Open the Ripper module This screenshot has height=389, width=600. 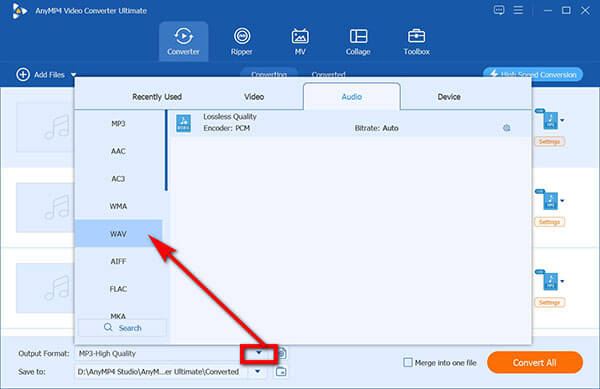coord(241,41)
